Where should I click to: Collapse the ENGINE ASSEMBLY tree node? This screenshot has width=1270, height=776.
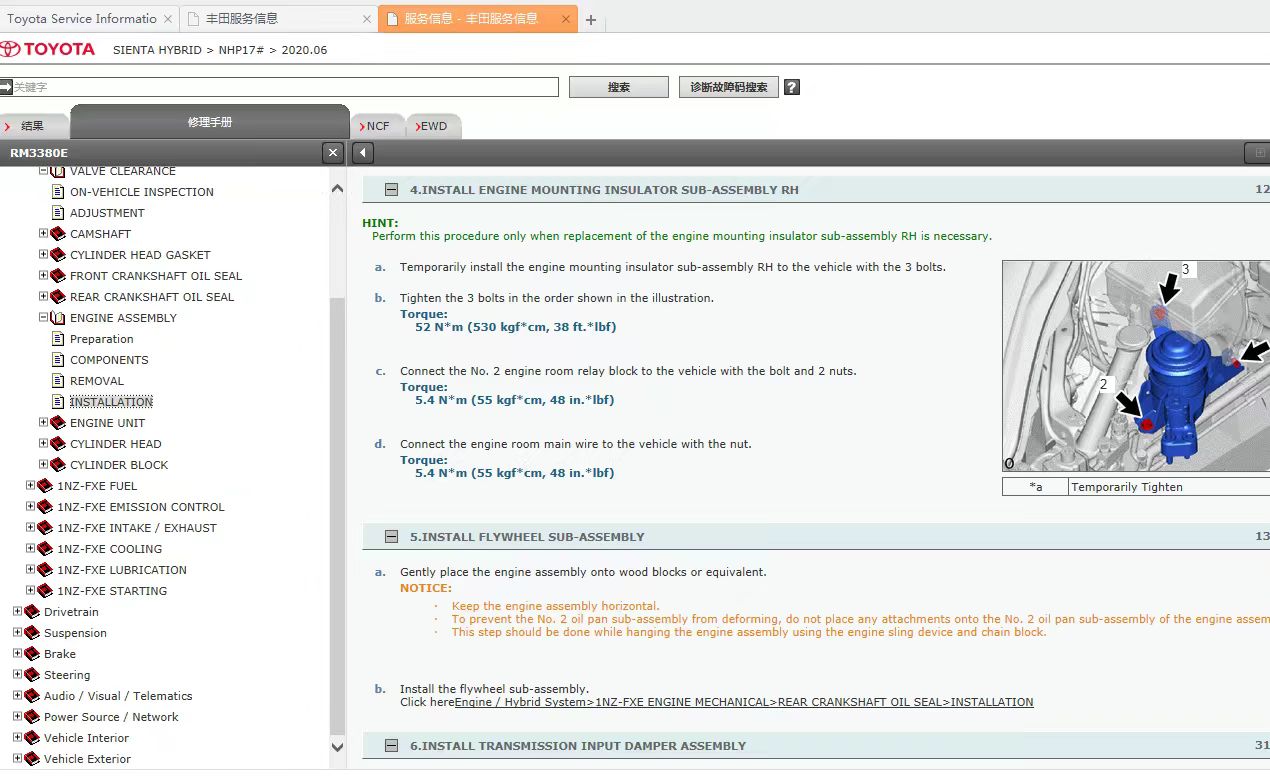[43, 318]
